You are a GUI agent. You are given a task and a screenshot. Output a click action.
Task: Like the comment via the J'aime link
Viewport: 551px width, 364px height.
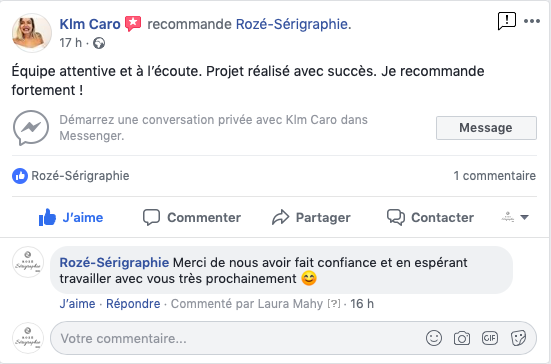coord(77,304)
